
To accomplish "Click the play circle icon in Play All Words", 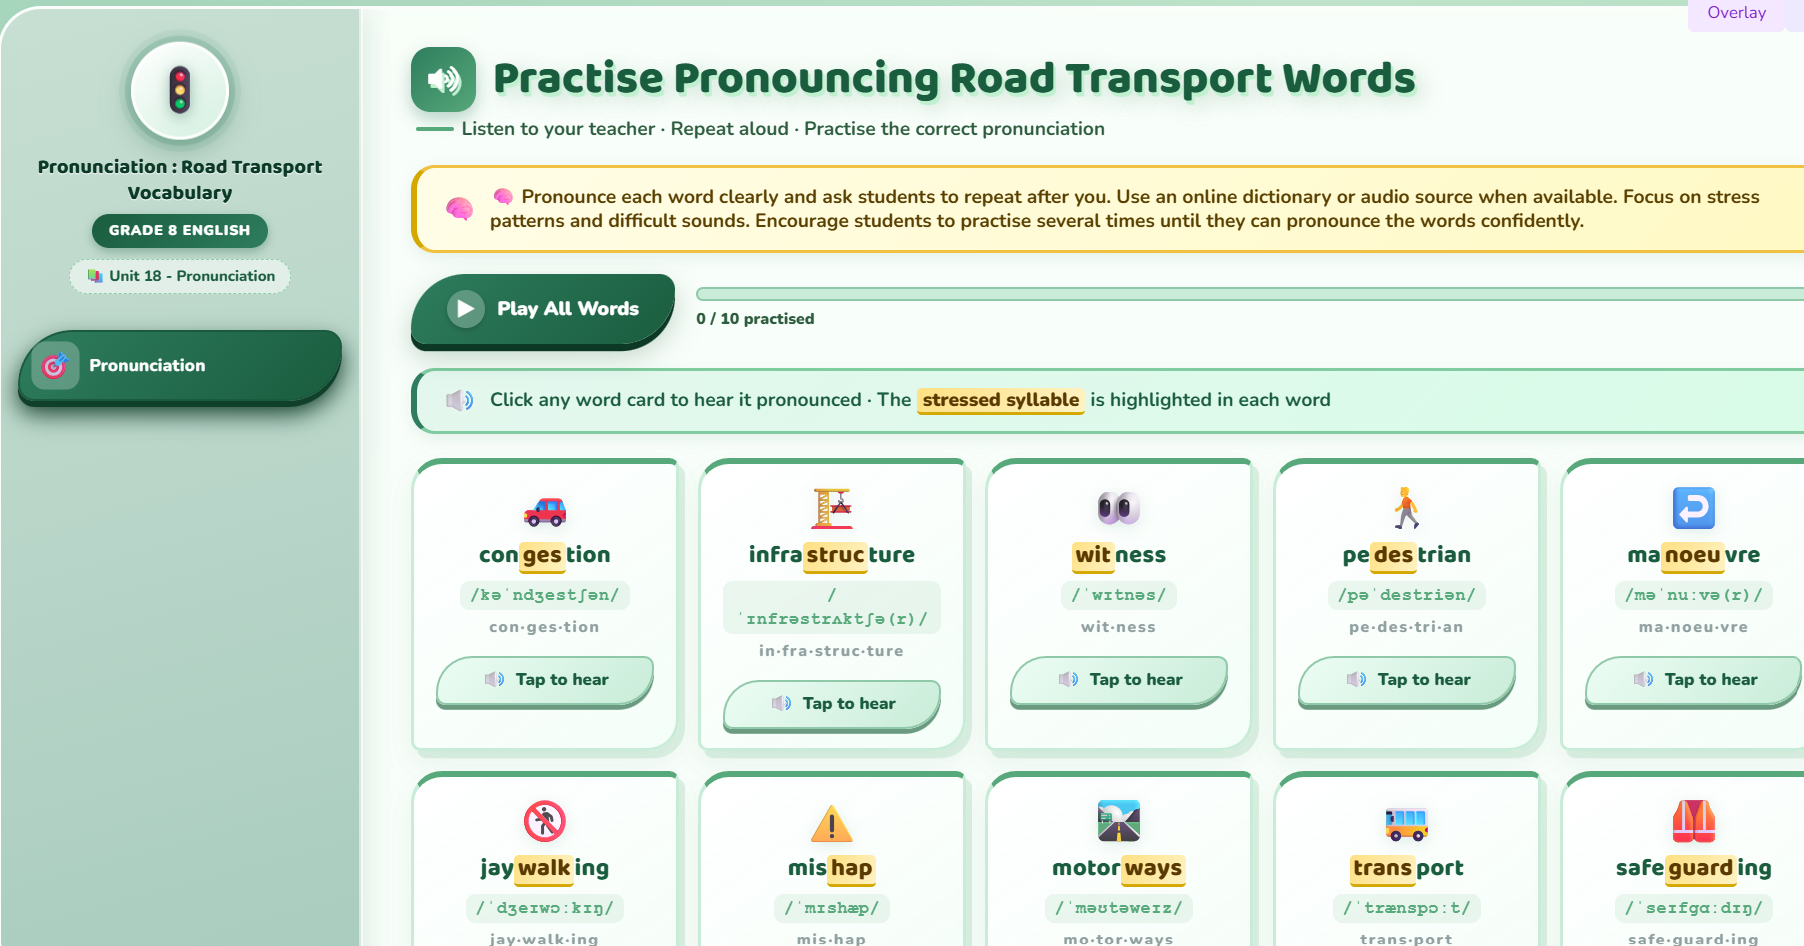I will (465, 309).
